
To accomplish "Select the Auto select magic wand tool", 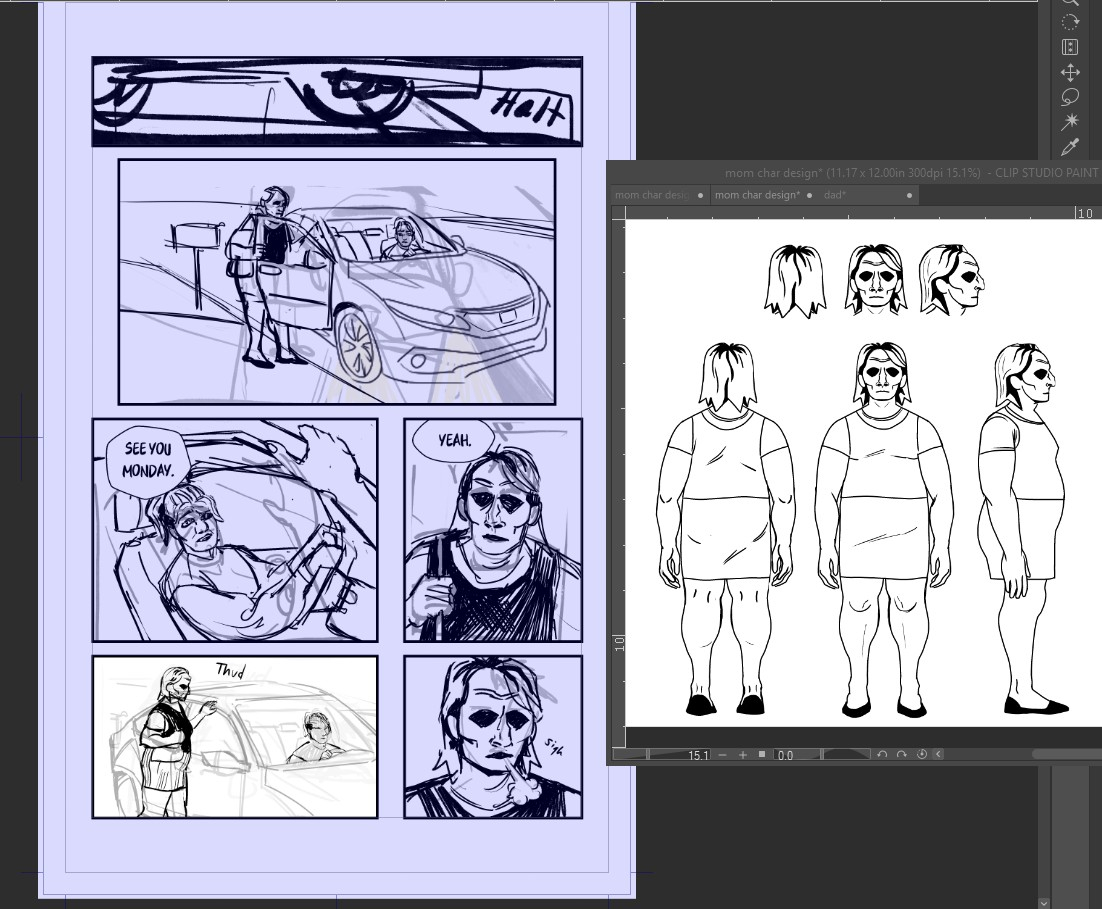I will pos(1070,122).
